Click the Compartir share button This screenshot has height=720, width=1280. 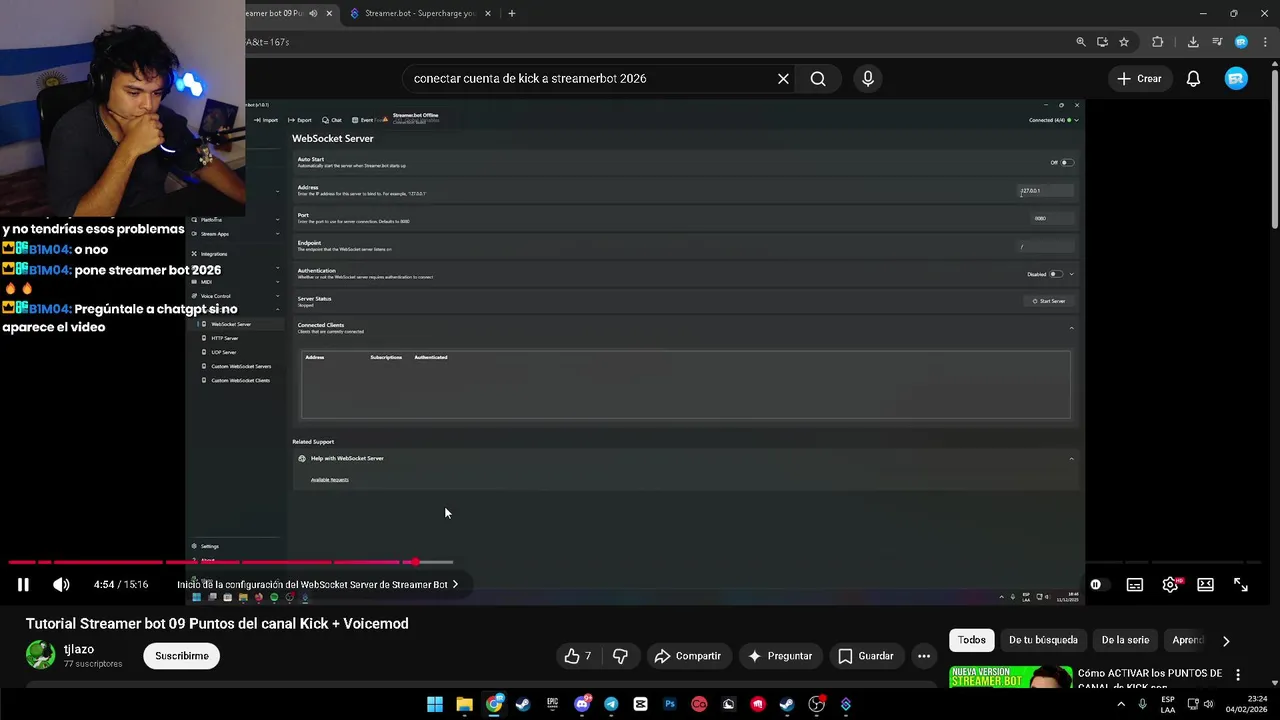(687, 656)
